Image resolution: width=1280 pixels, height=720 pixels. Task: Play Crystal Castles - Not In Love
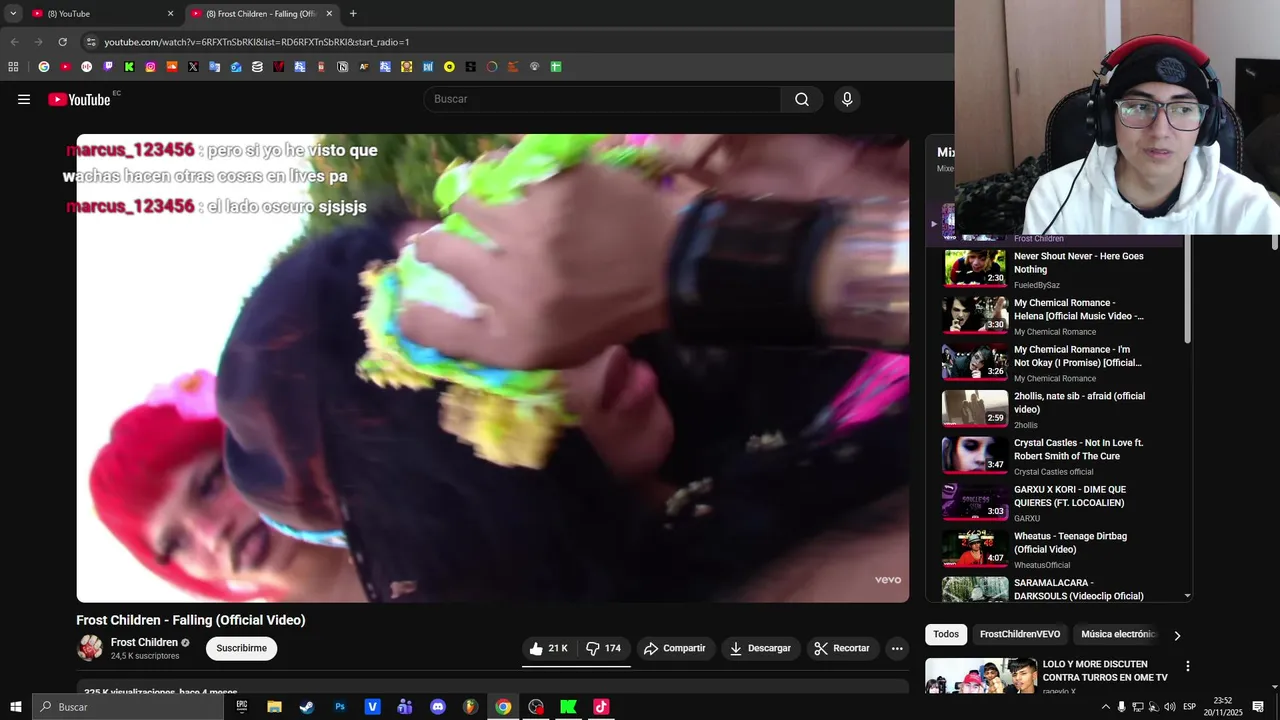pyautogui.click(x=1060, y=456)
